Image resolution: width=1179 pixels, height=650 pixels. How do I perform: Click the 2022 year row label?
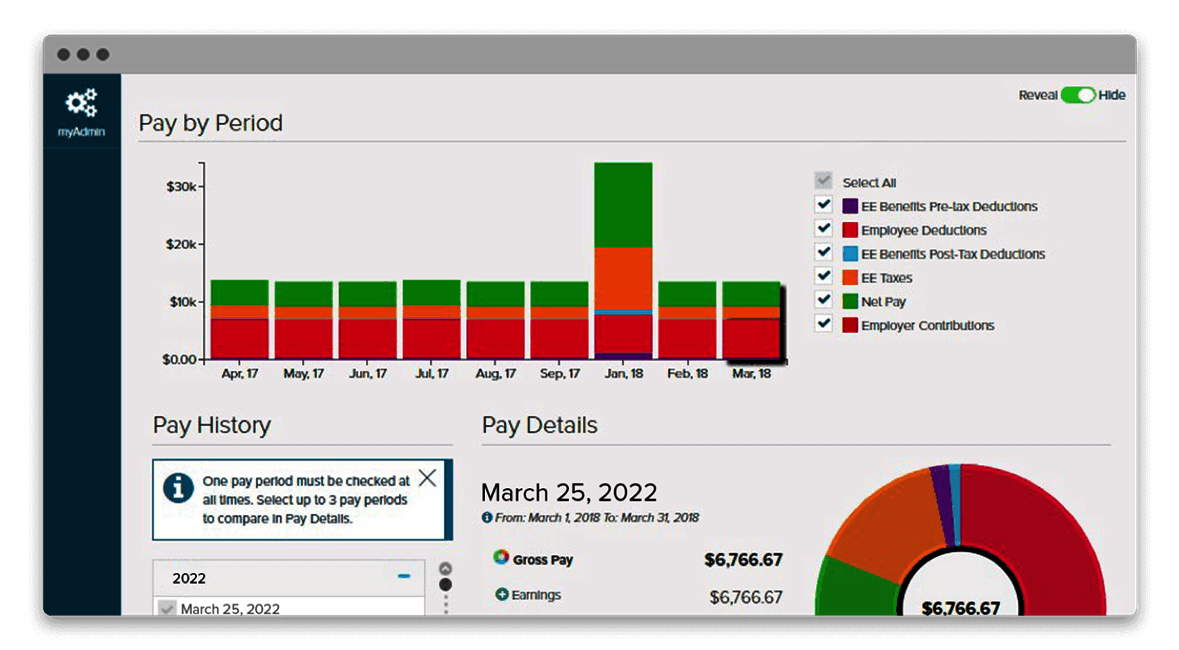tap(189, 579)
